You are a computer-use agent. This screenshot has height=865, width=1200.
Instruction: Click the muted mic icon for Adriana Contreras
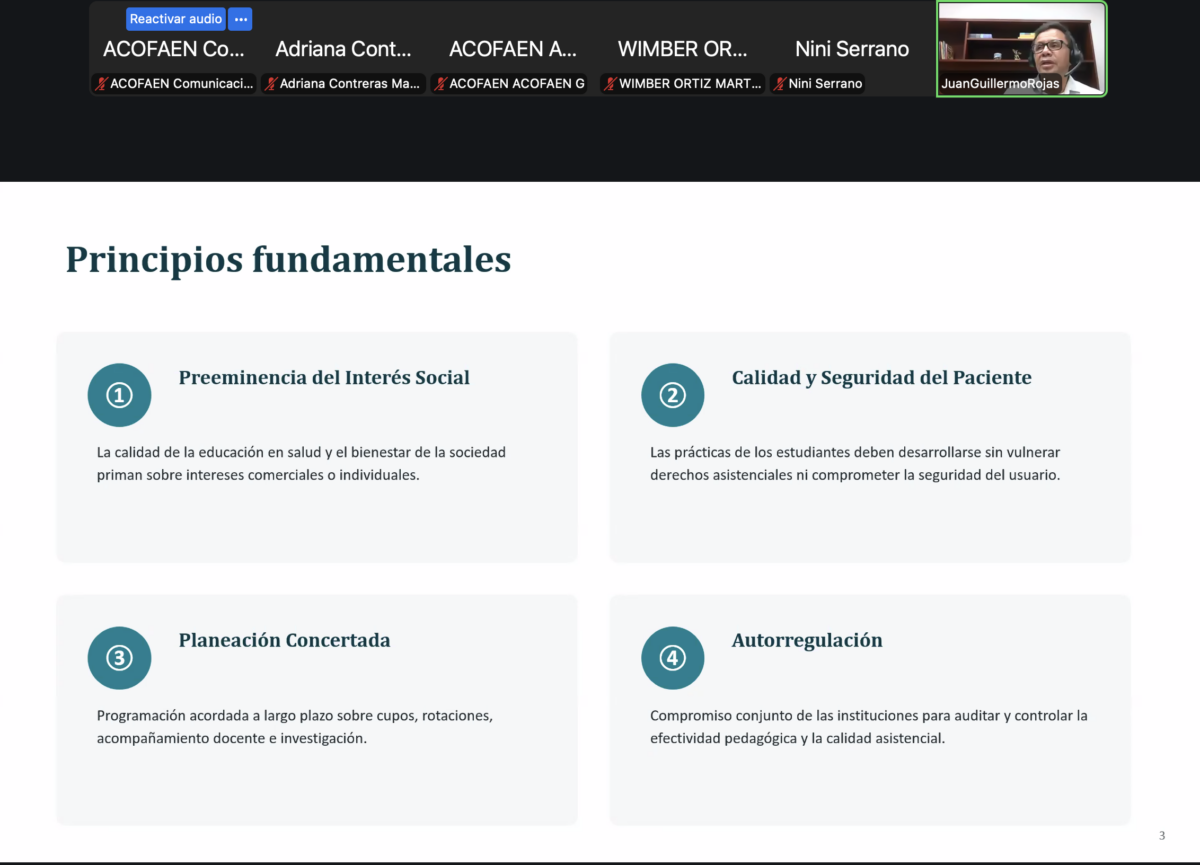pyautogui.click(x=271, y=84)
